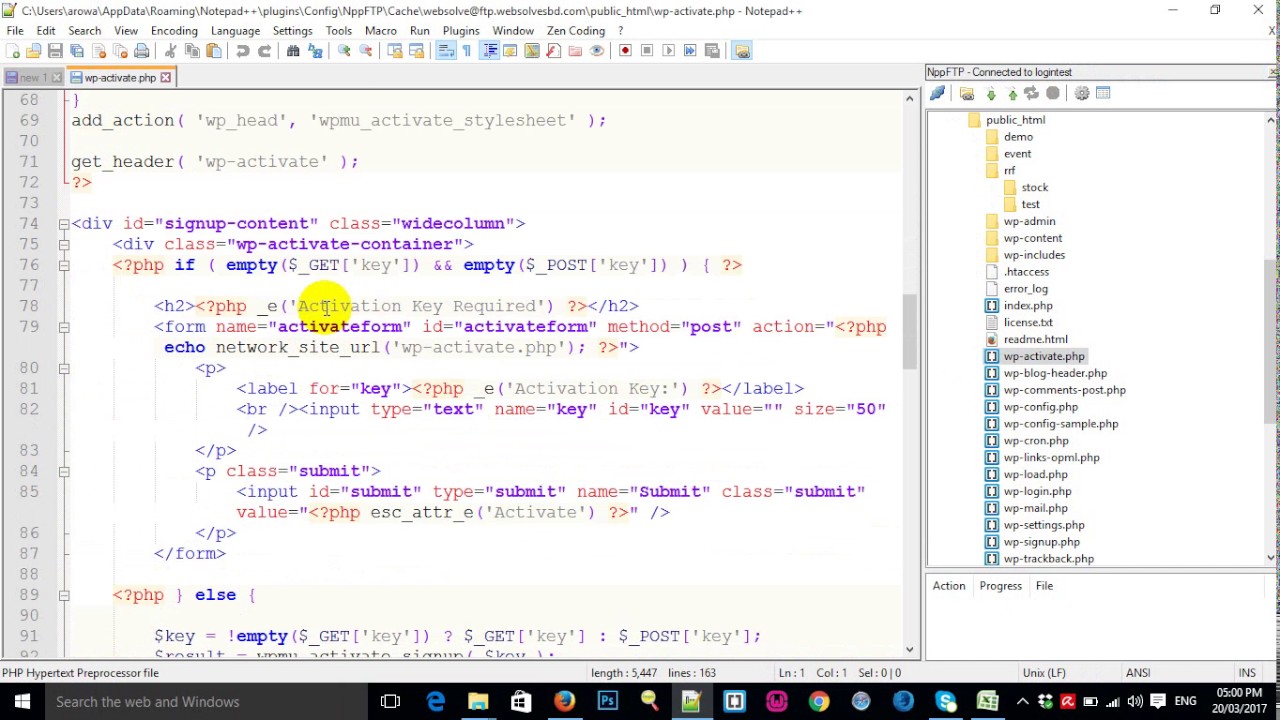The width and height of the screenshot is (1280, 720).
Task: Click the Zoom In toolbar icon
Action: pos(344,51)
